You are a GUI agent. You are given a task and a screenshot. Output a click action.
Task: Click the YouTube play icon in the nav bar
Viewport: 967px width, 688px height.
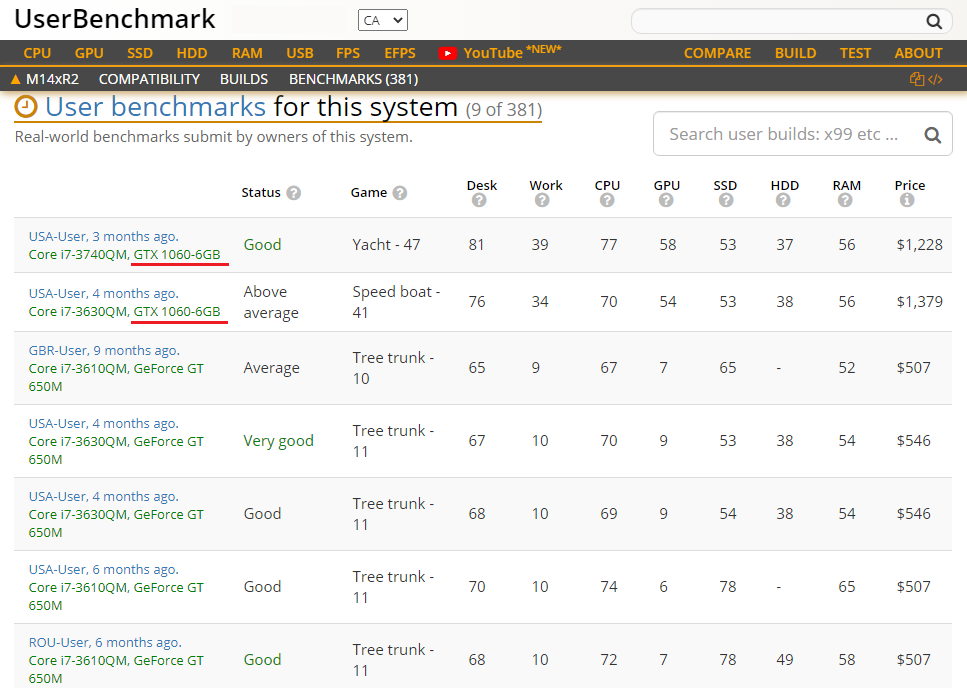coord(448,54)
